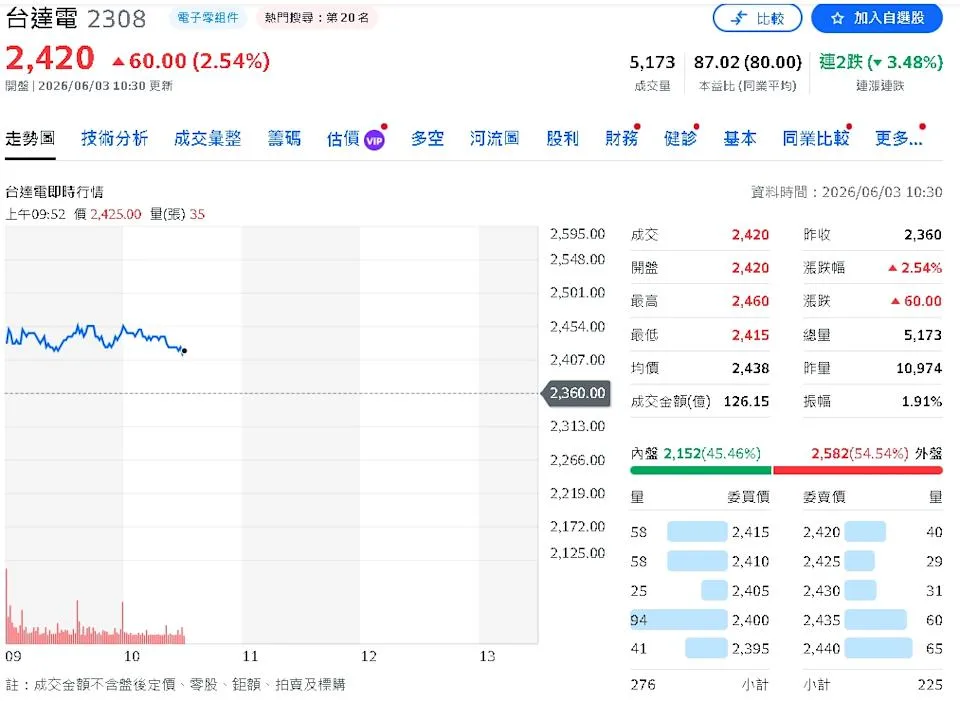Image resolution: width=960 pixels, height=701 pixels.
Task: Switch to the 成交彙整 tab
Action: 208,138
